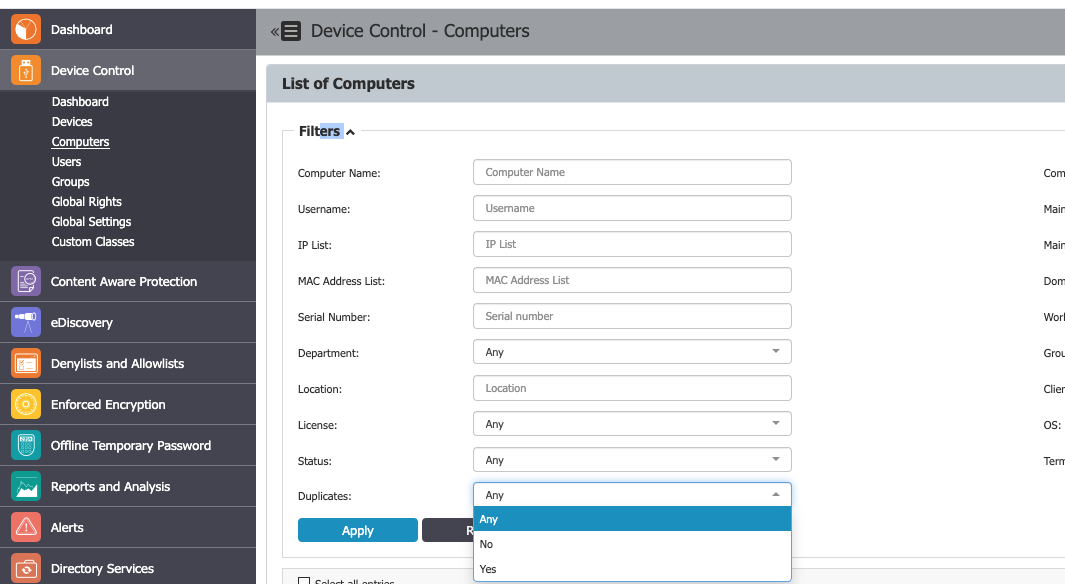
Task: Open the Dashboard module icon
Action: pos(24,29)
